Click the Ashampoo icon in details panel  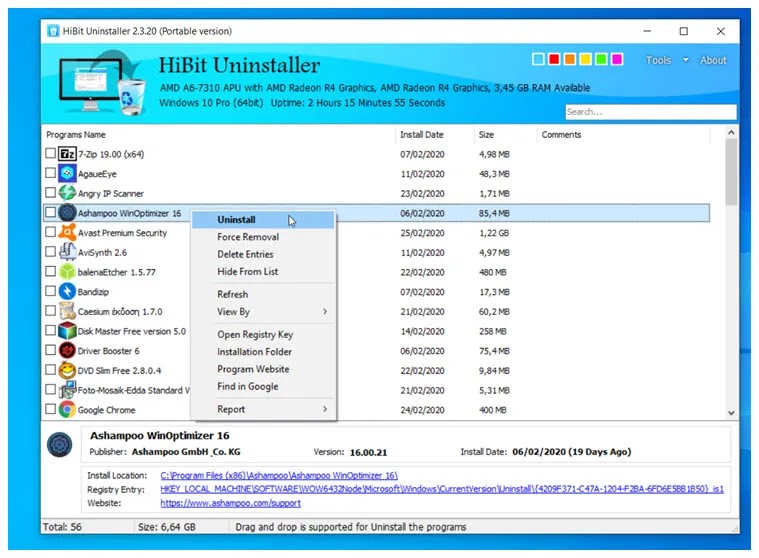click(x=60, y=444)
